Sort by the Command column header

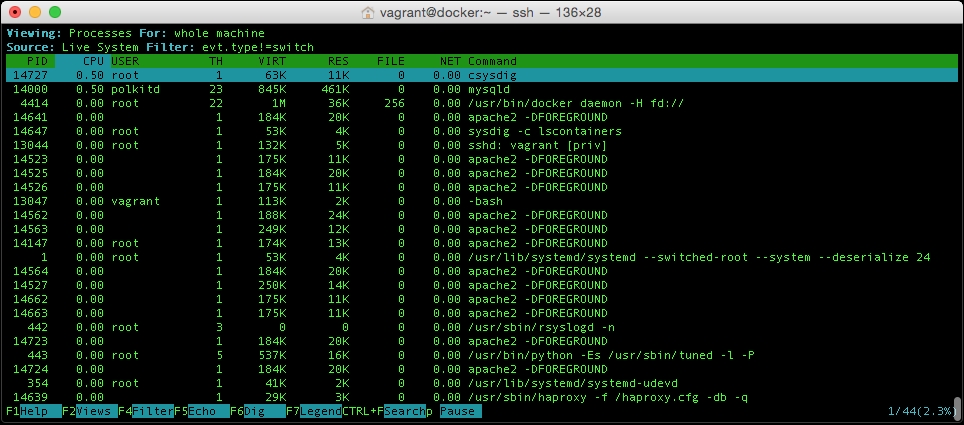click(492, 61)
